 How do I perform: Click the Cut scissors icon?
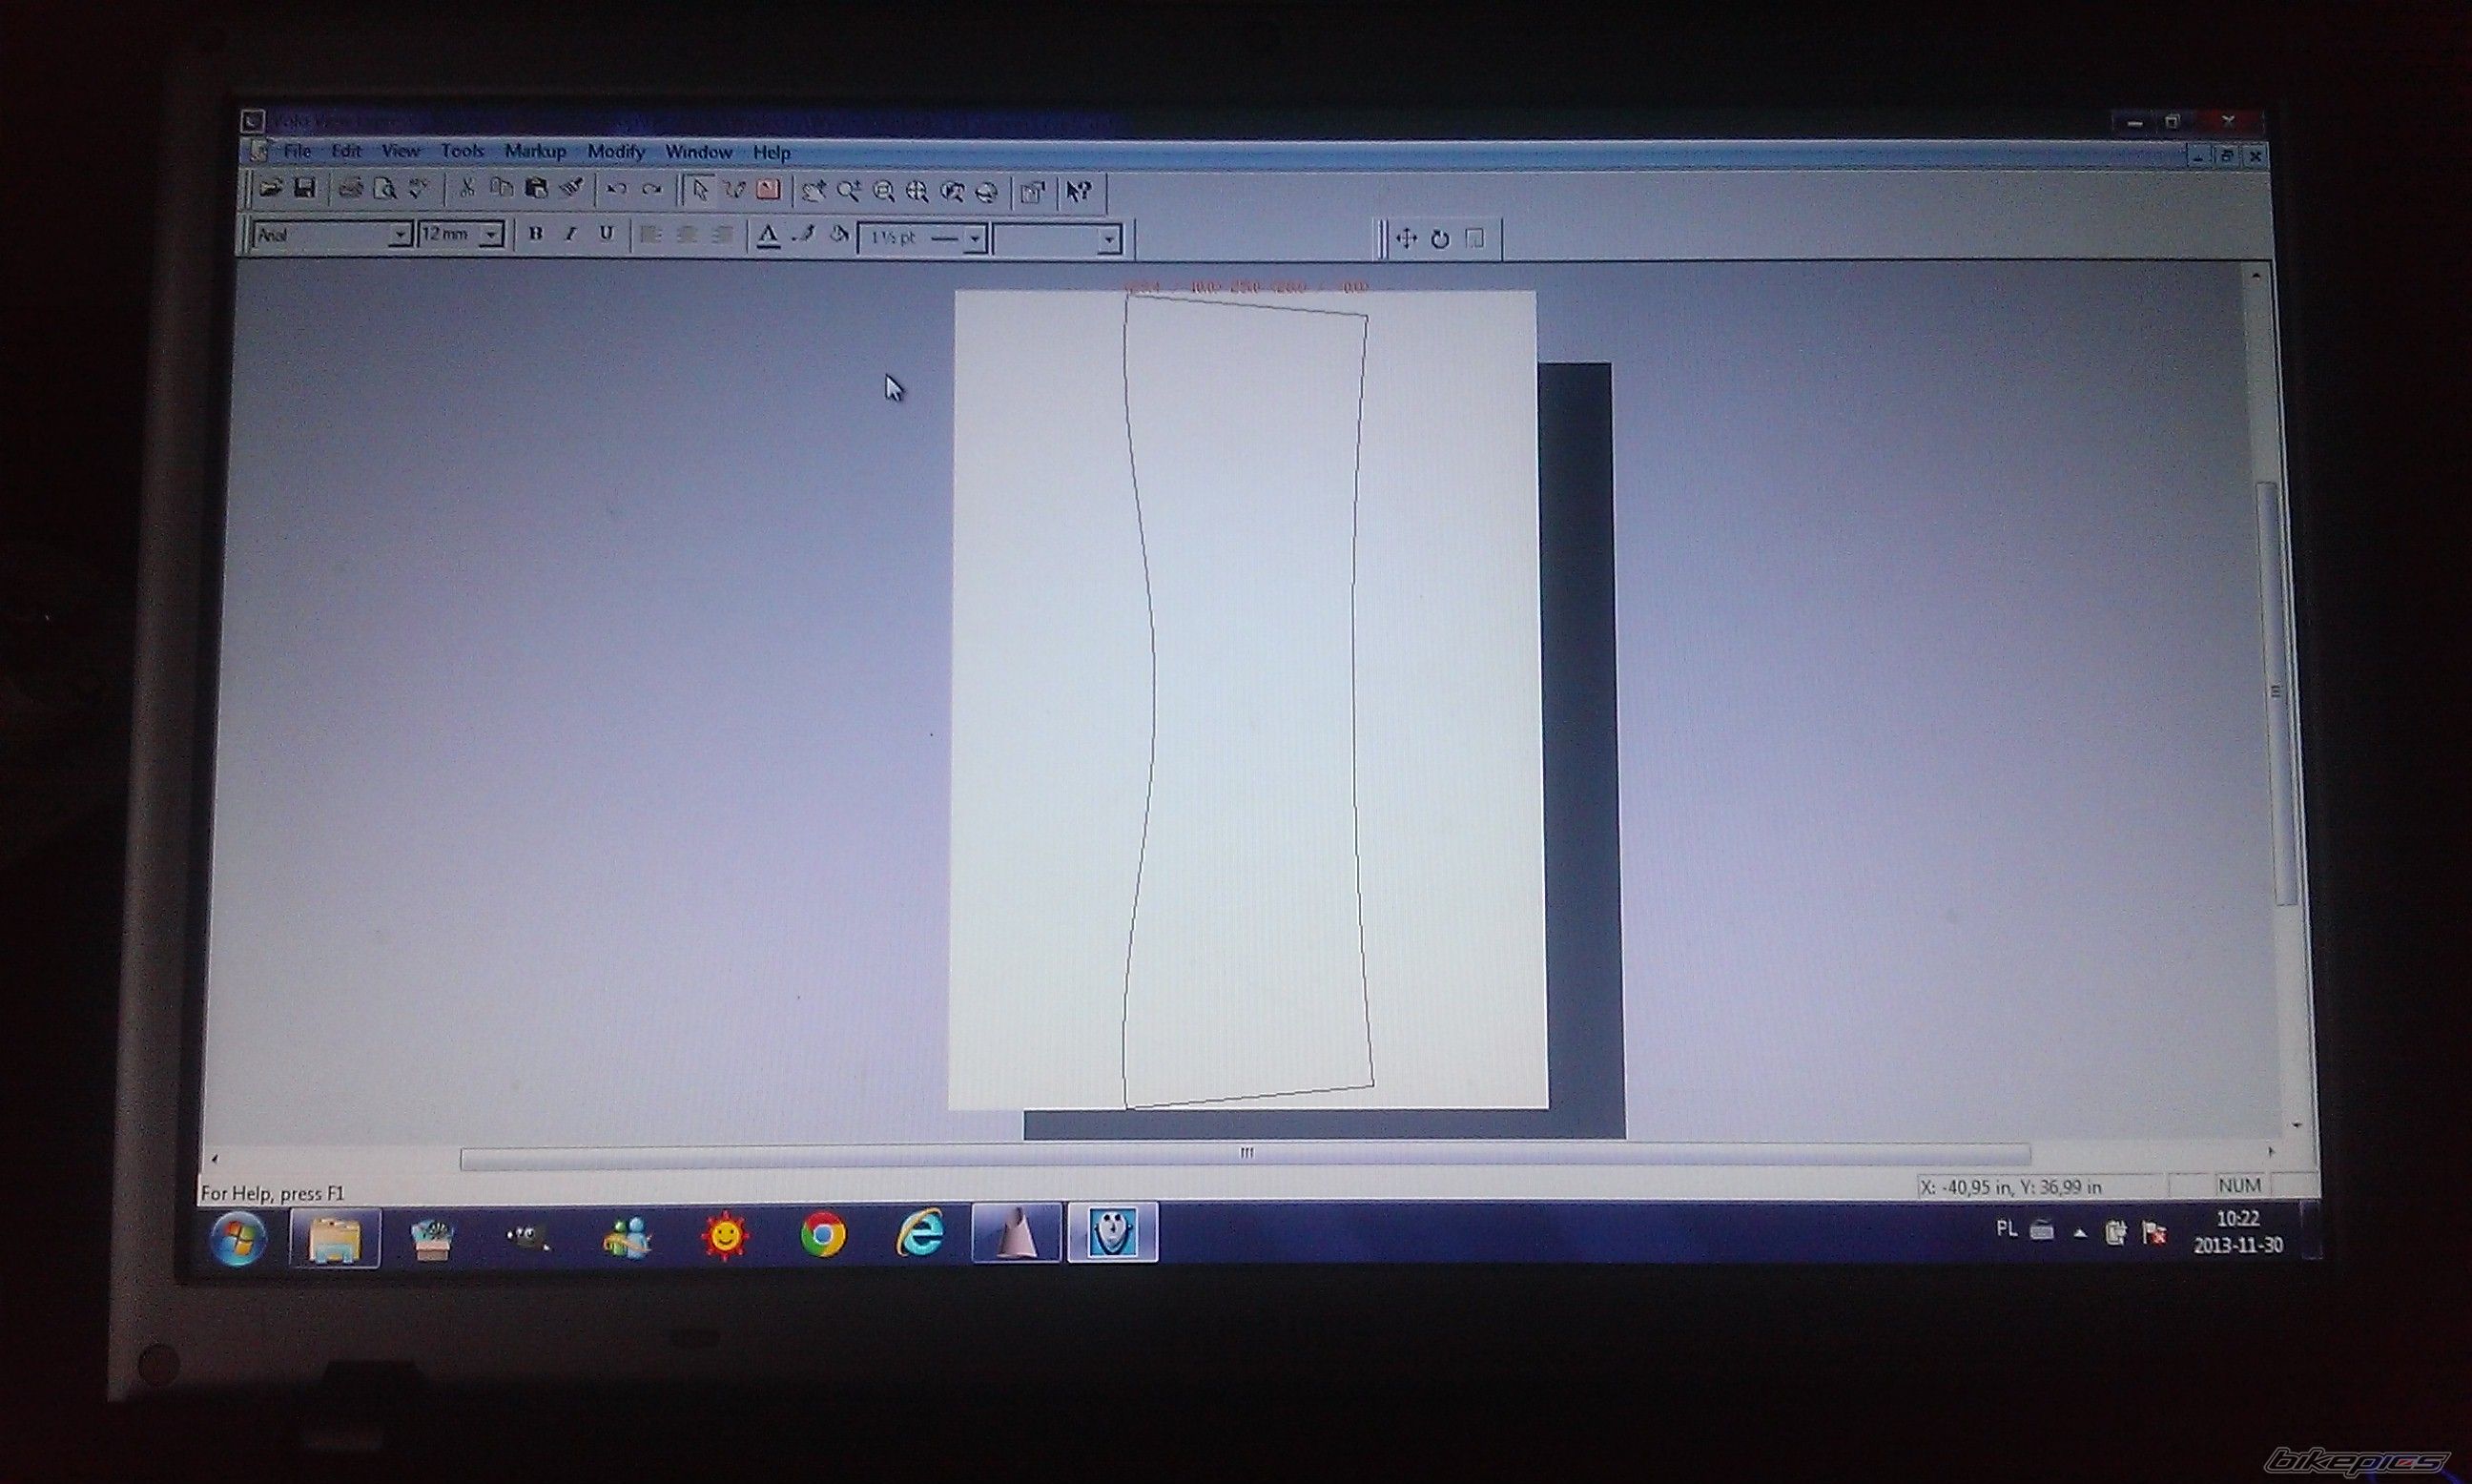(x=466, y=188)
